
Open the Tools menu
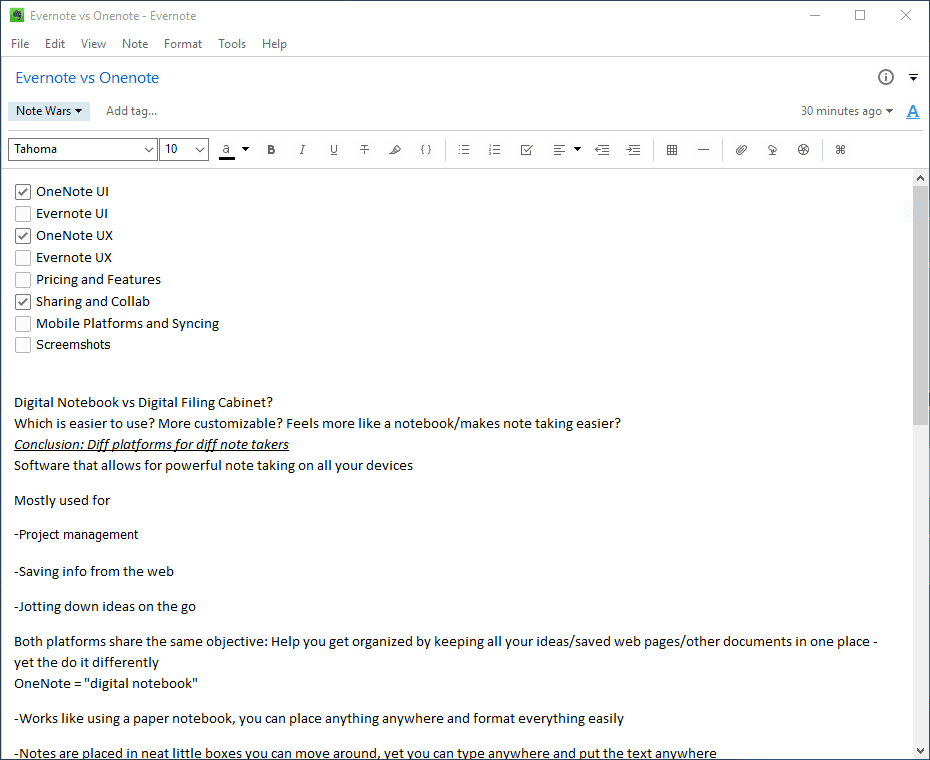pos(232,44)
